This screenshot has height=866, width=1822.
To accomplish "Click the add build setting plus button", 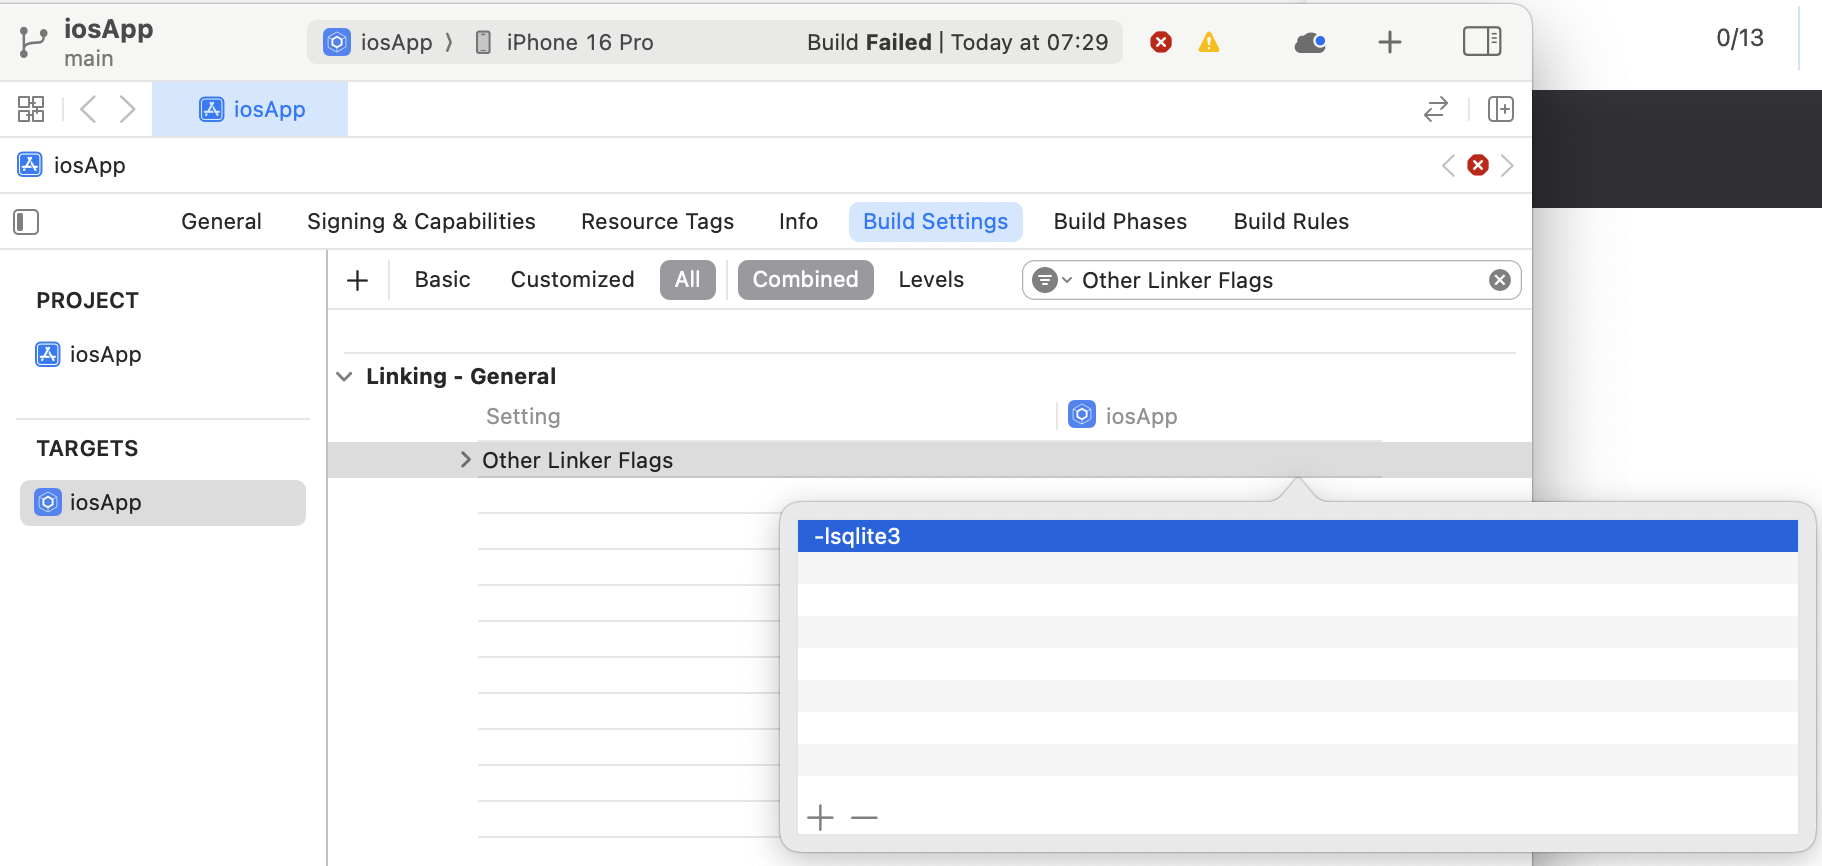I will pyautogui.click(x=357, y=280).
